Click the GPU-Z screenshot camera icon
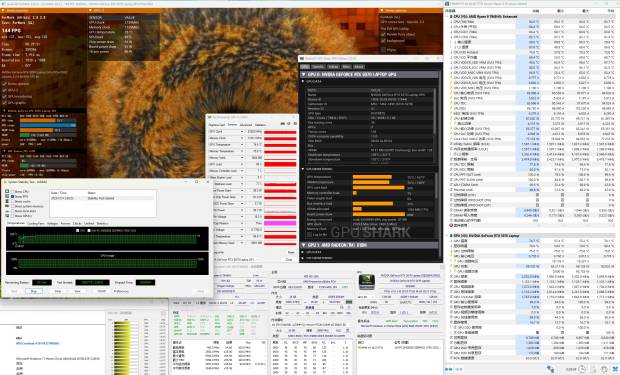Viewport: 620px width, 375px height. pyautogui.click(x=283, y=124)
